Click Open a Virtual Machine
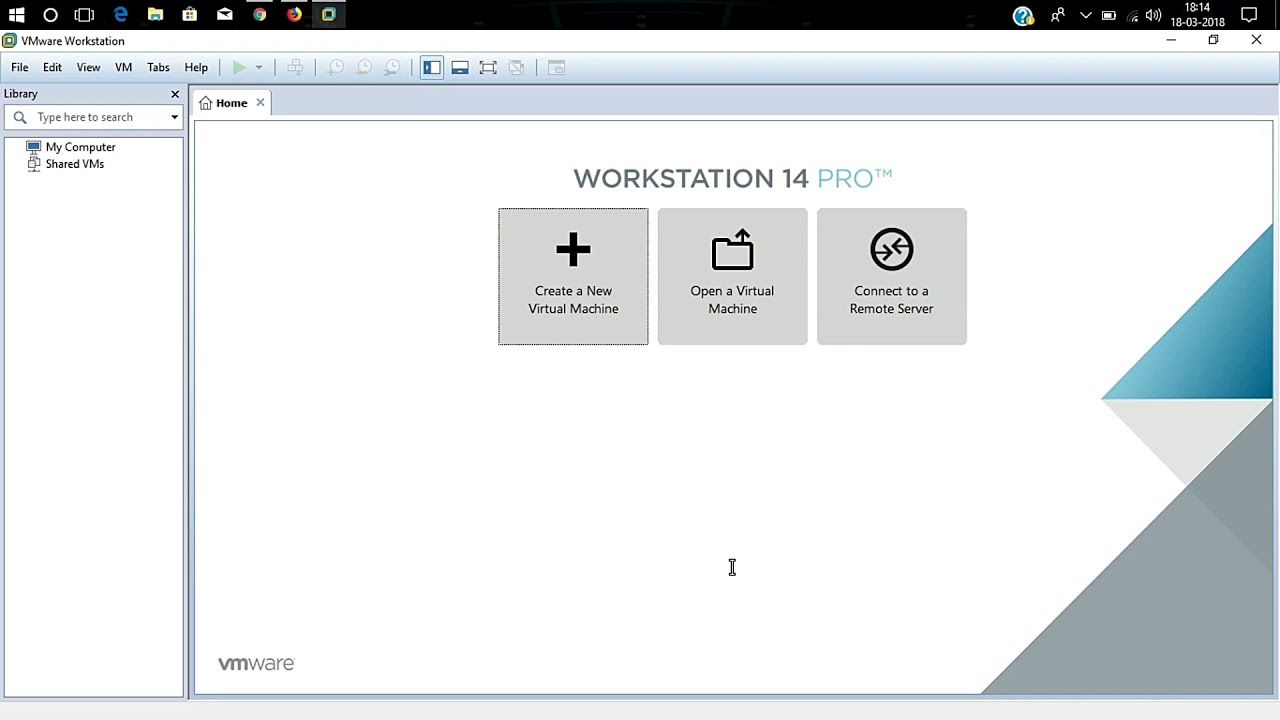 tap(732, 276)
